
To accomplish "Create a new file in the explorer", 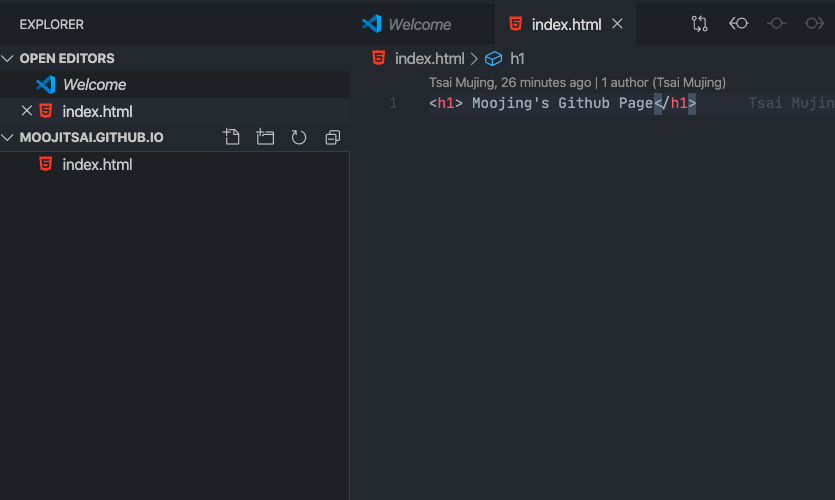I will tap(231, 137).
